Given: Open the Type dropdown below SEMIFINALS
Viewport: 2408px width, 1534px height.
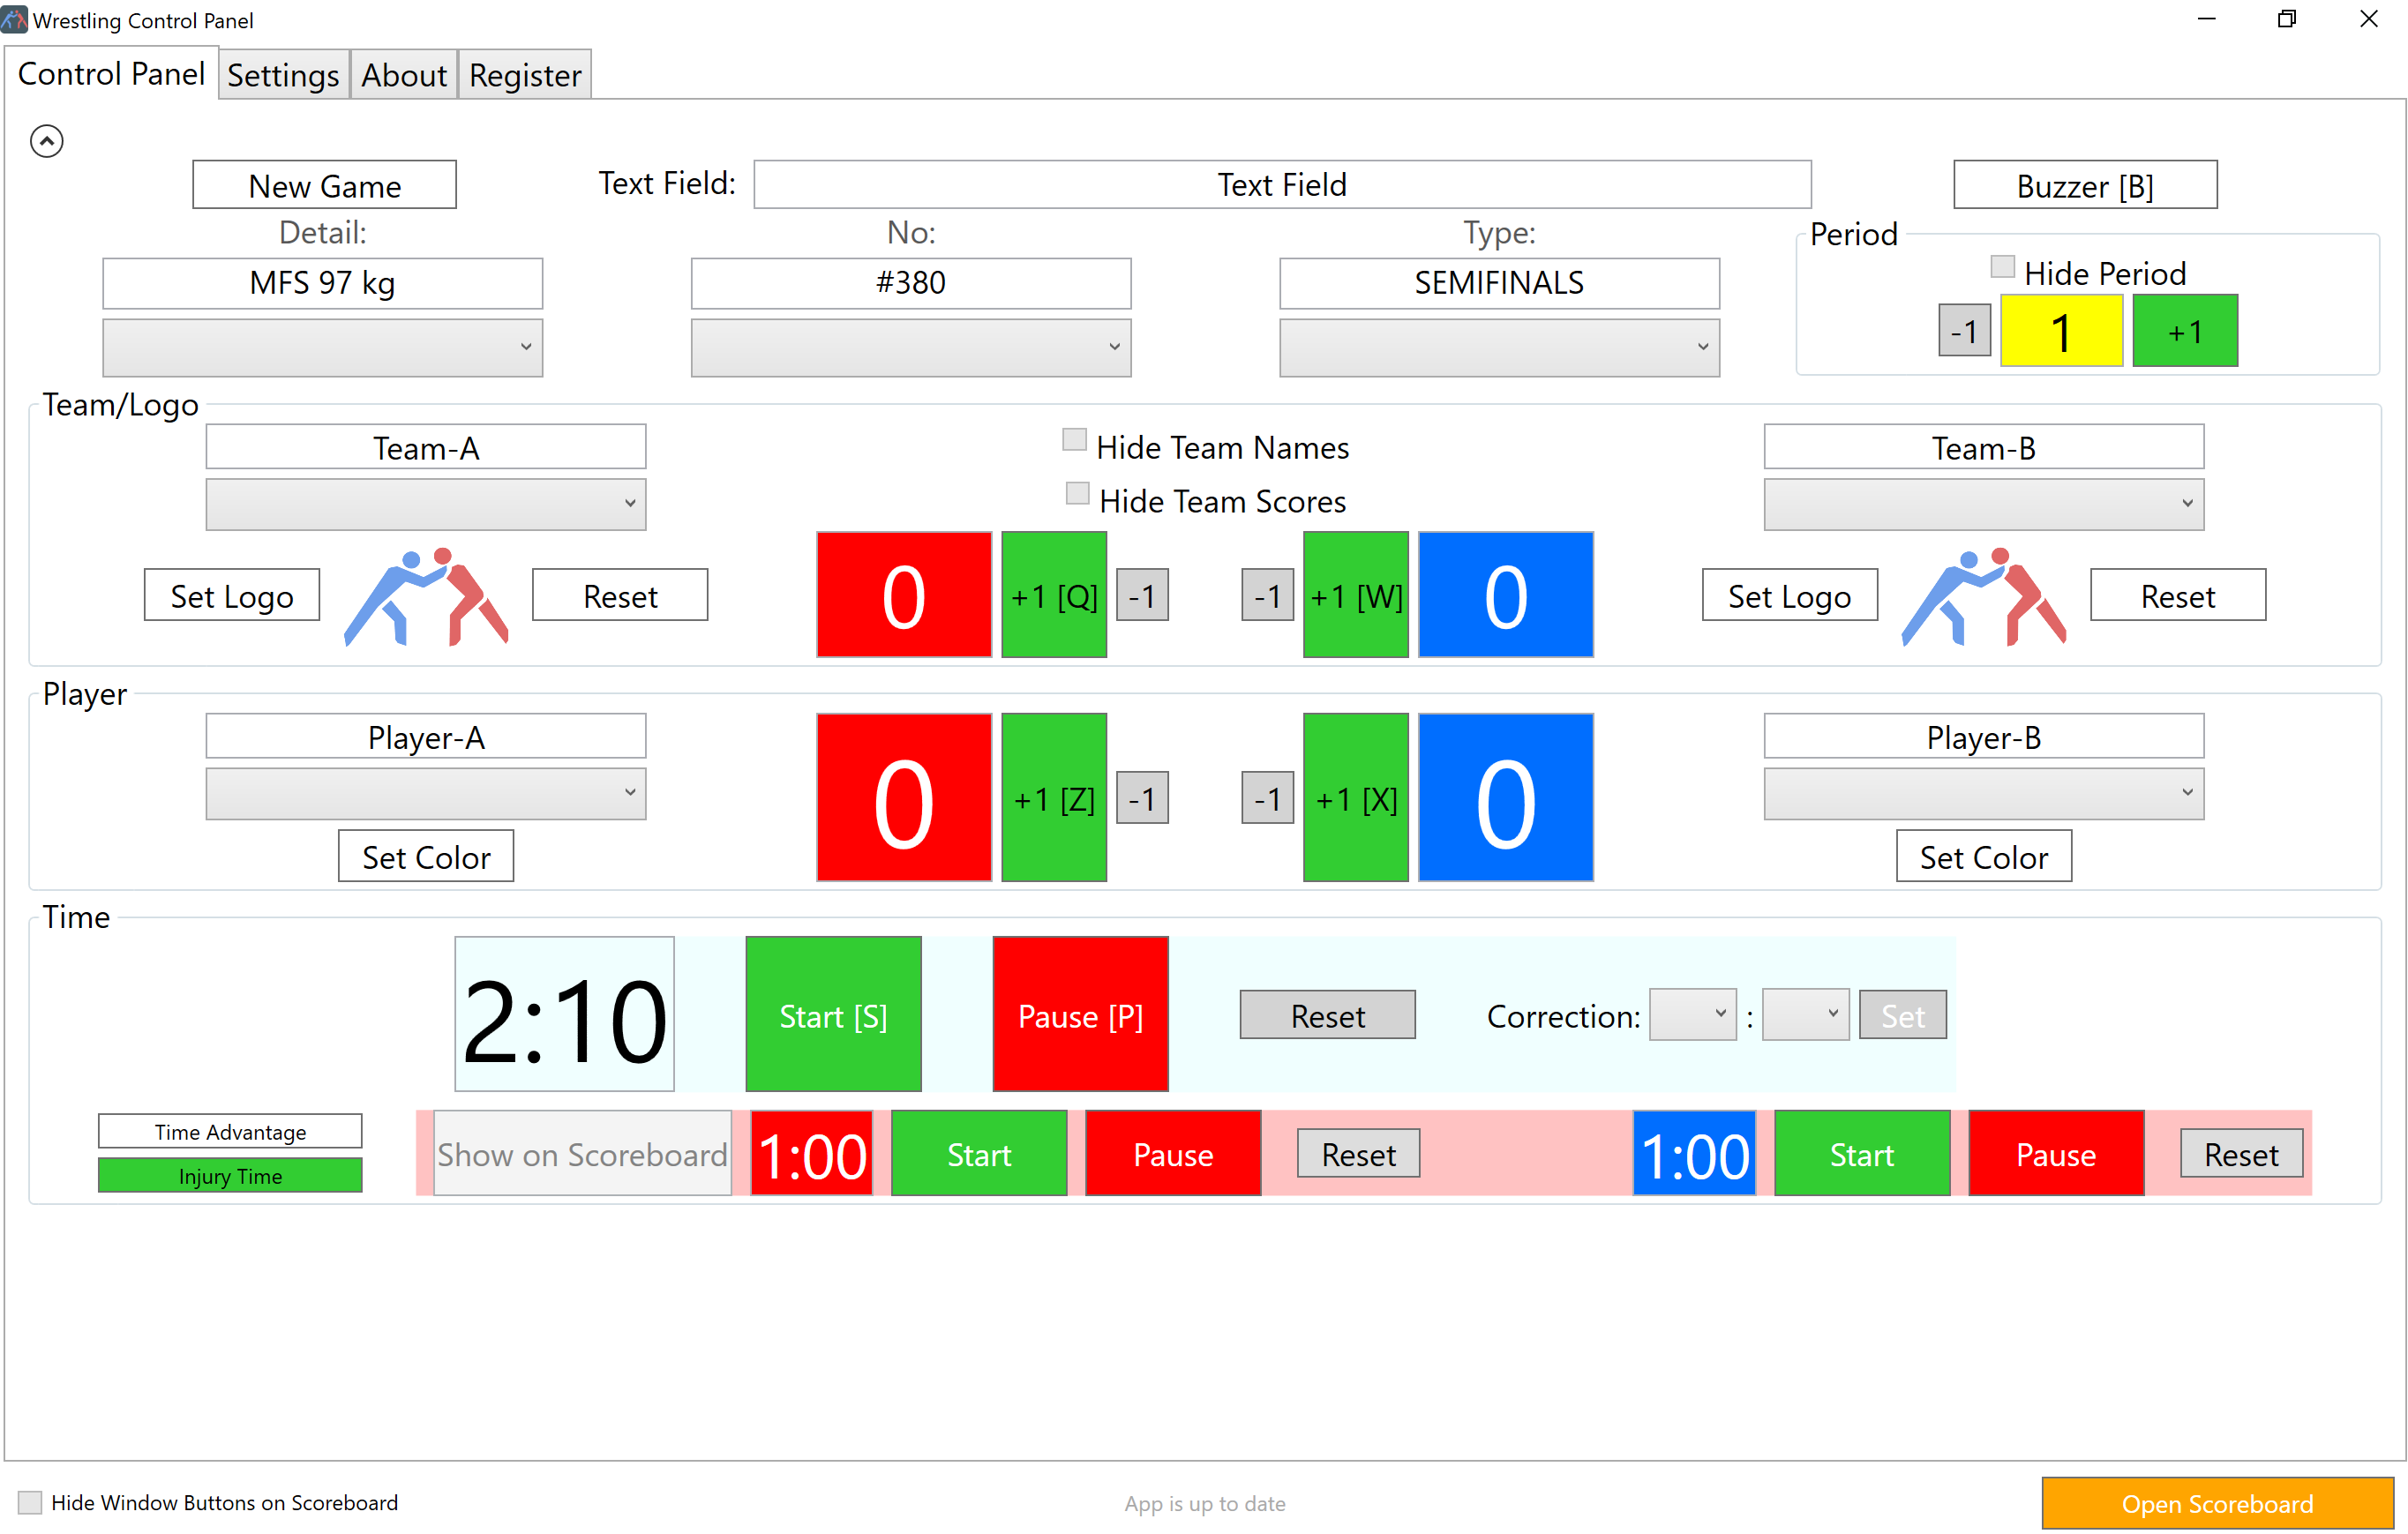Looking at the screenshot, I should click(1498, 347).
